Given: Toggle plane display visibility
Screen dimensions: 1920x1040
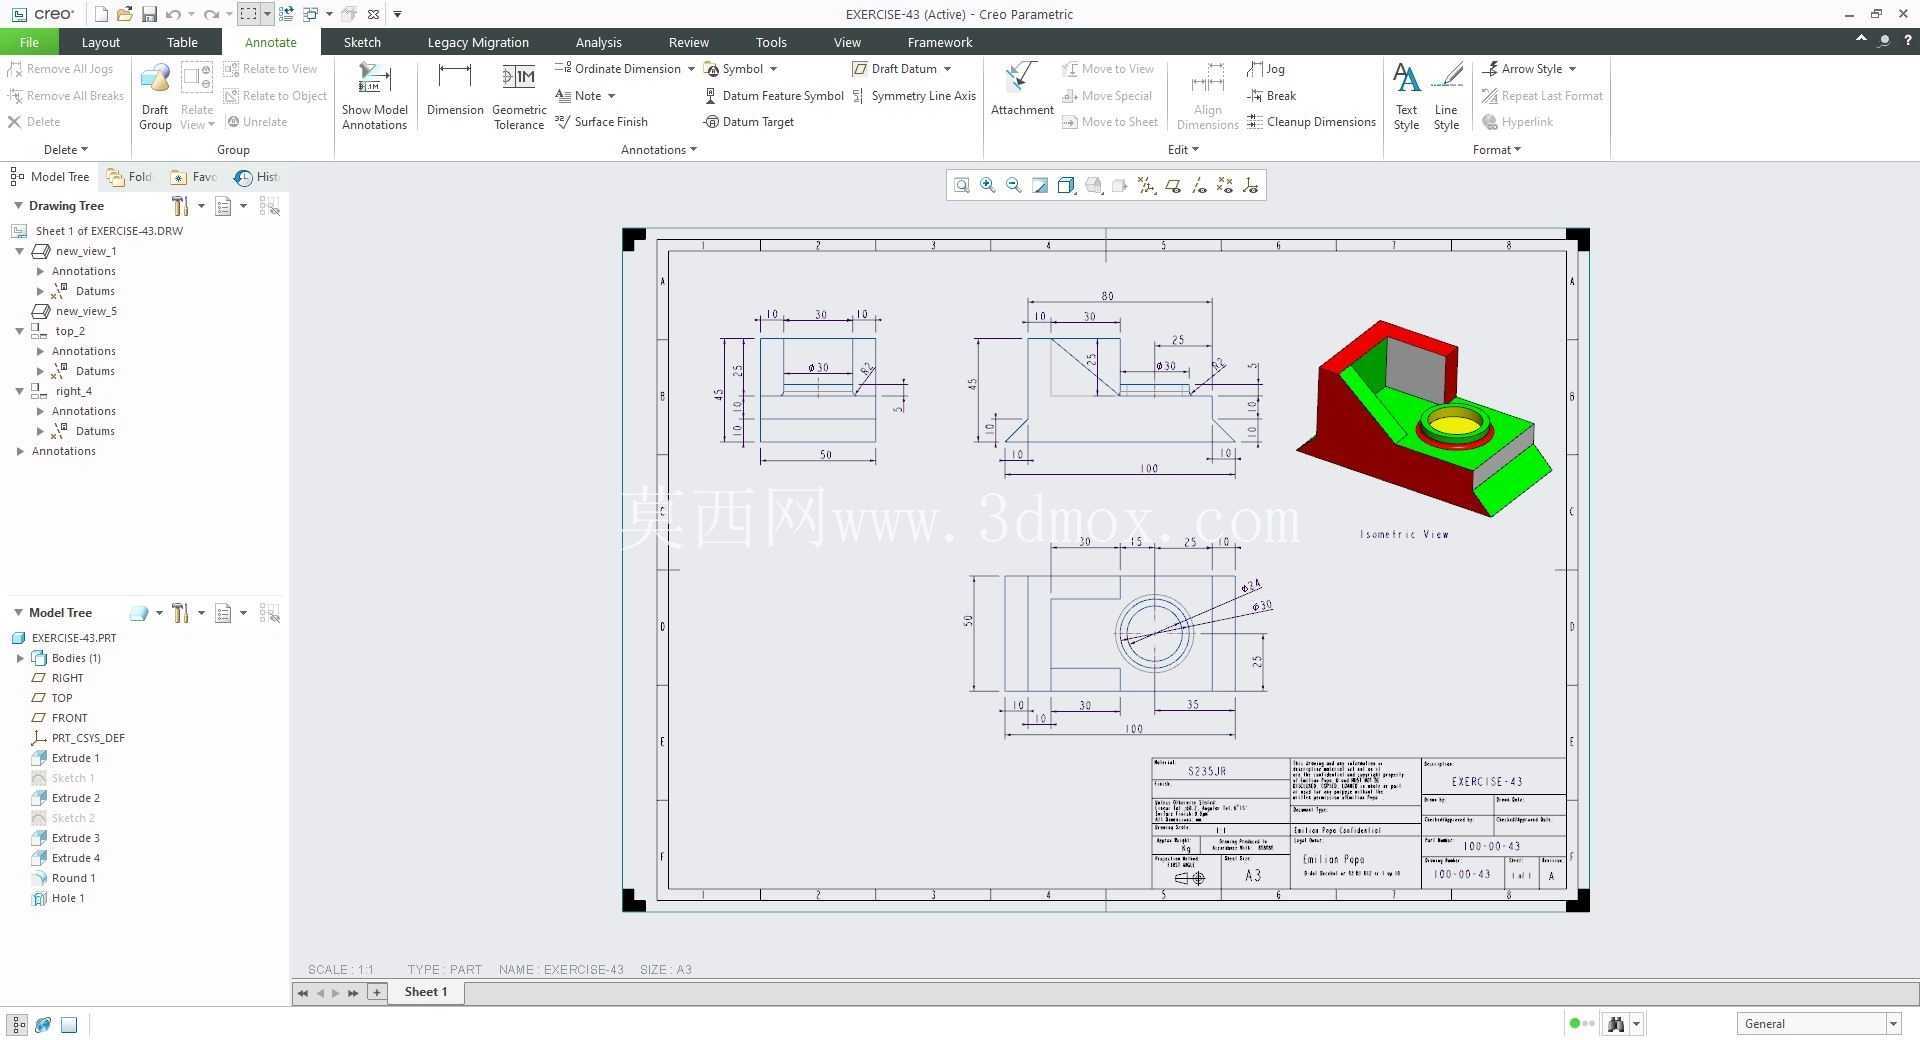Looking at the screenshot, I should pos(1173,185).
